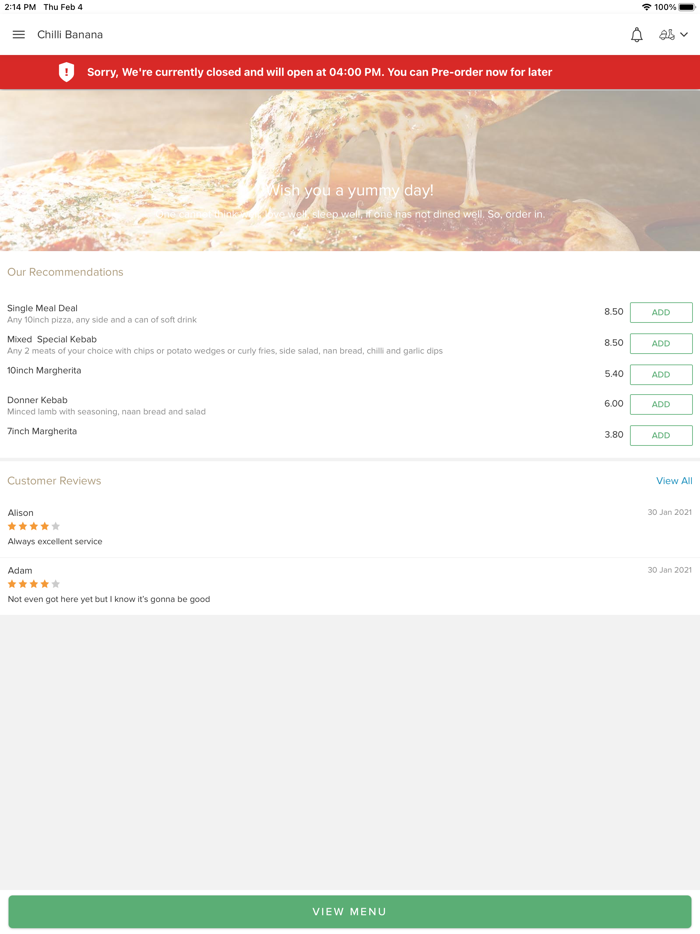700x934 pixels.
Task: Tap the Chilli Banana restaurant title
Action: [70, 35]
